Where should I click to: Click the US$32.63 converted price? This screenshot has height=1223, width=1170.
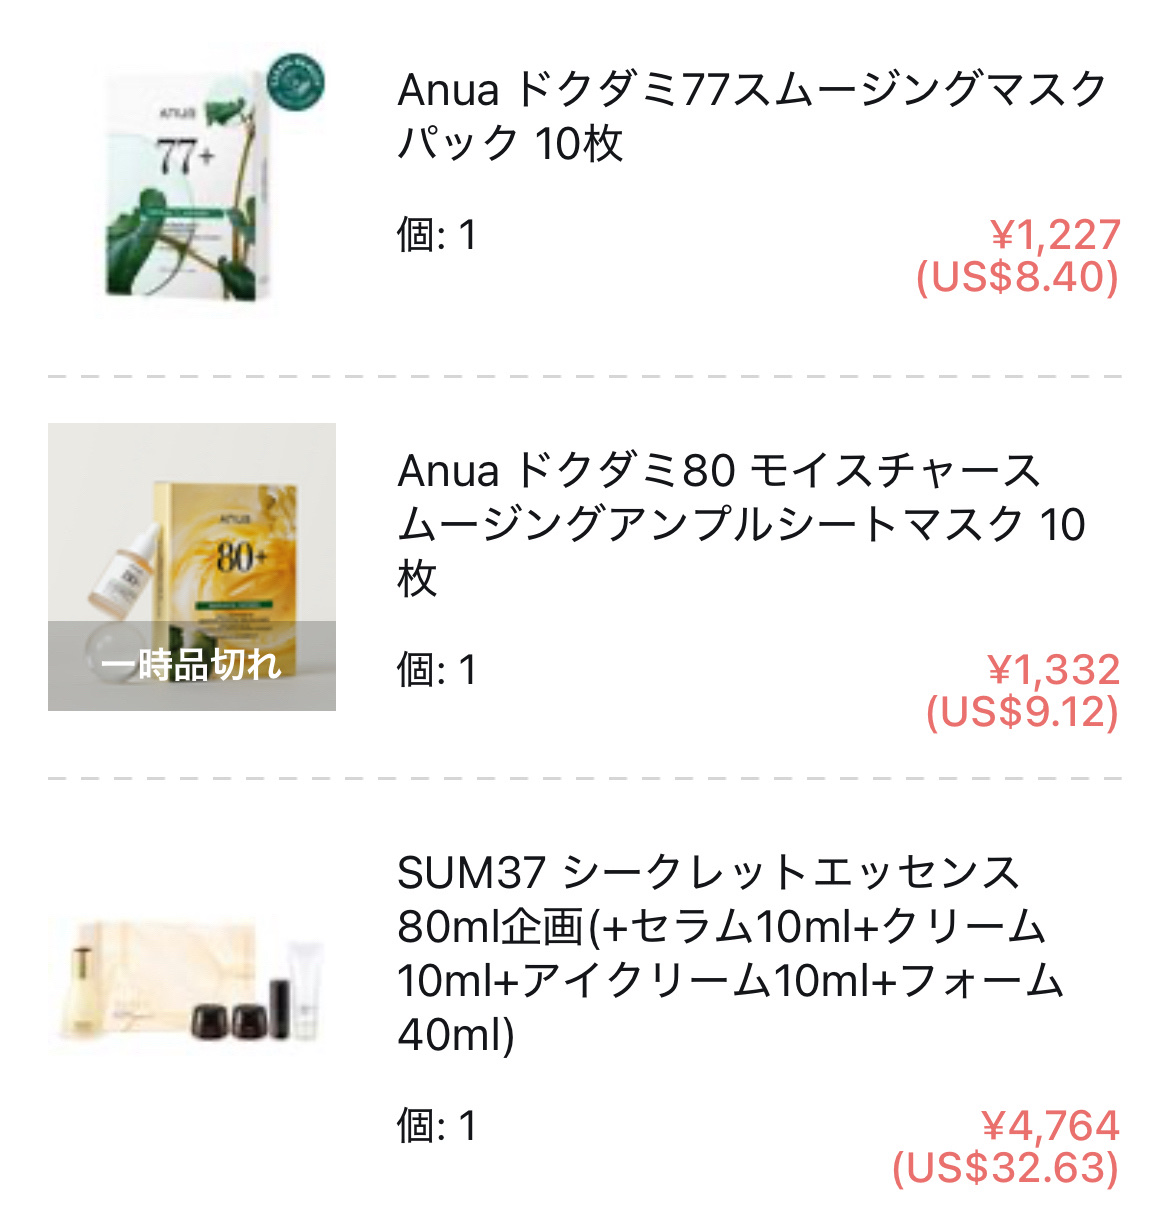[1005, 1168]
